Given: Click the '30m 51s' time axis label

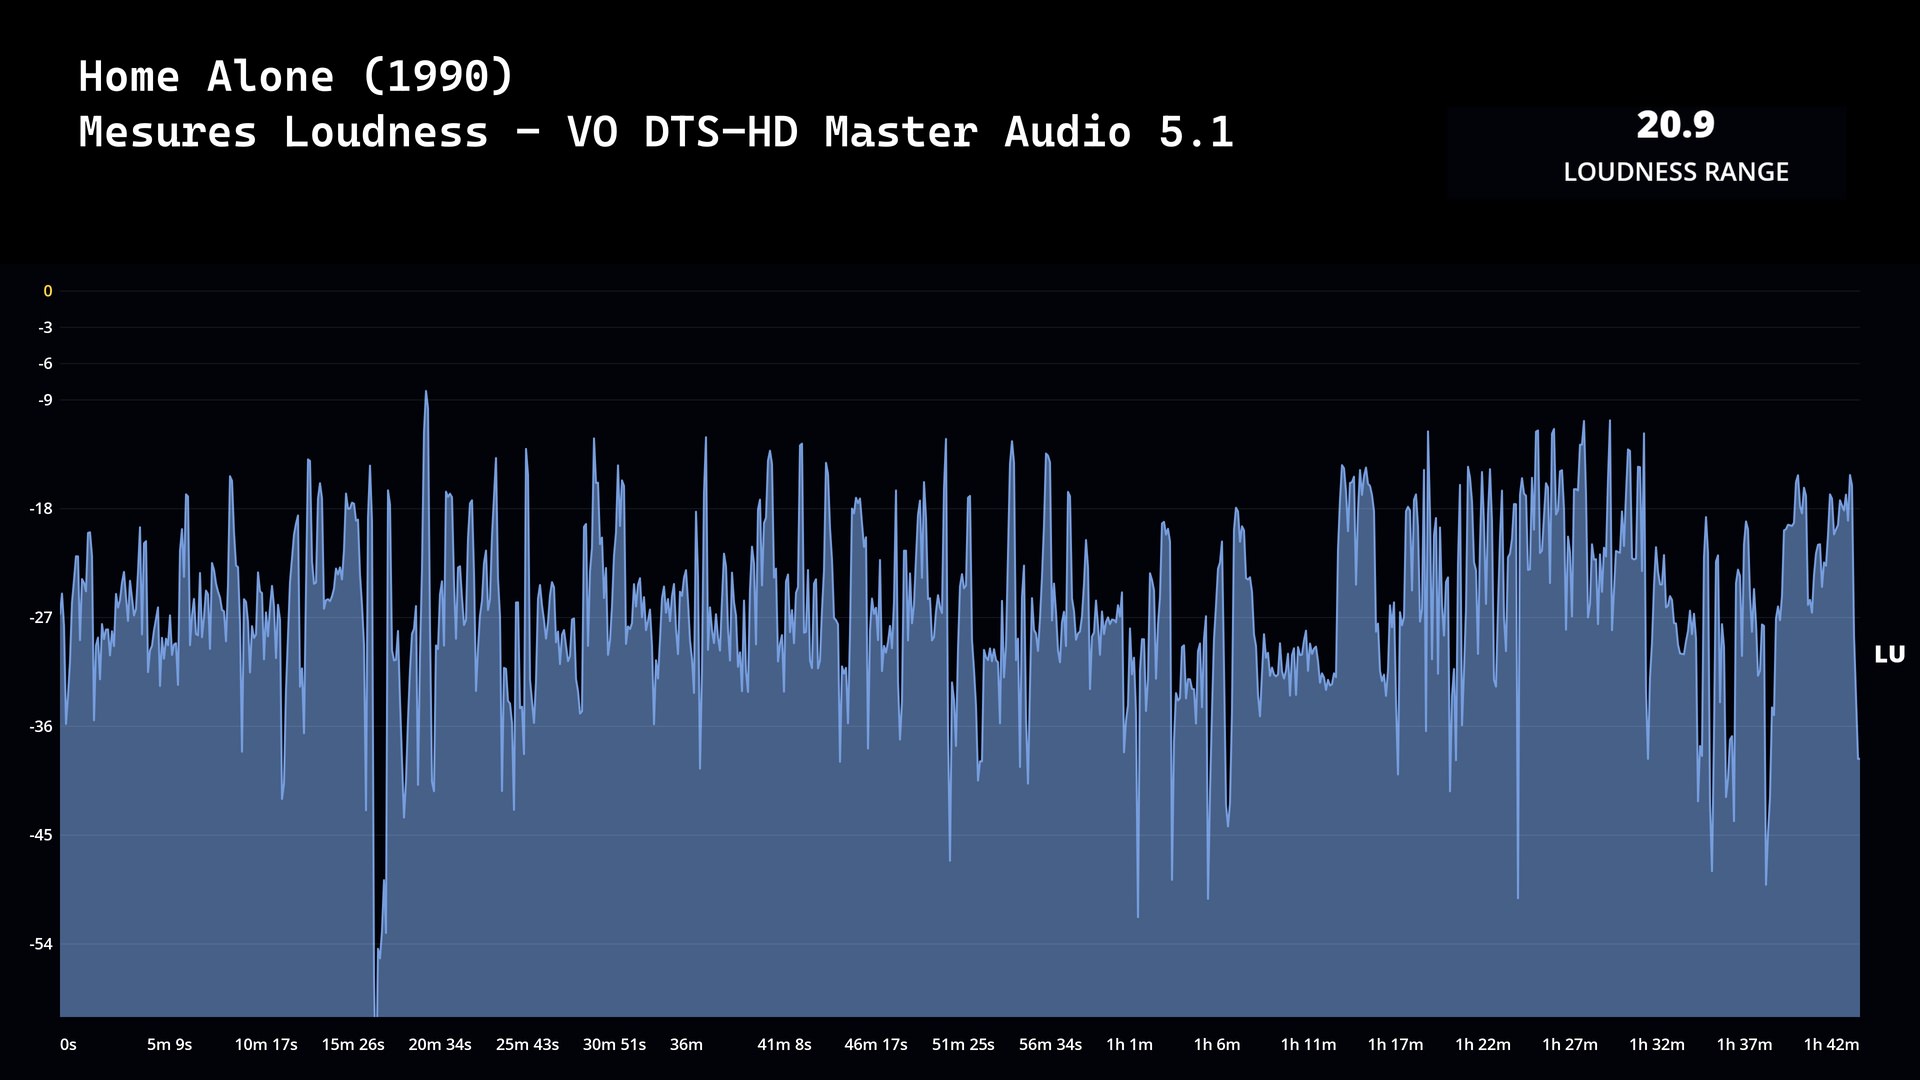Looking at the screenshot, I should tap(614, 1045).
